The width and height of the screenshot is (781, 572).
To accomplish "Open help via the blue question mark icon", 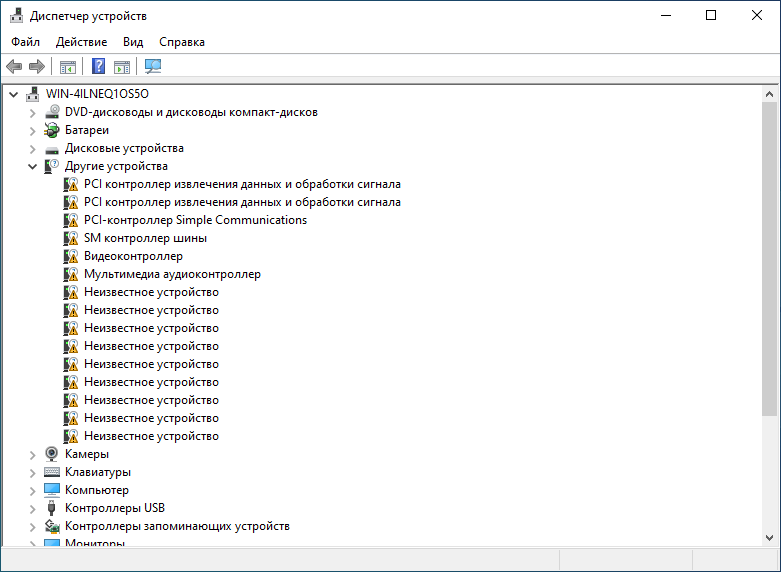I will coord(99,66).
